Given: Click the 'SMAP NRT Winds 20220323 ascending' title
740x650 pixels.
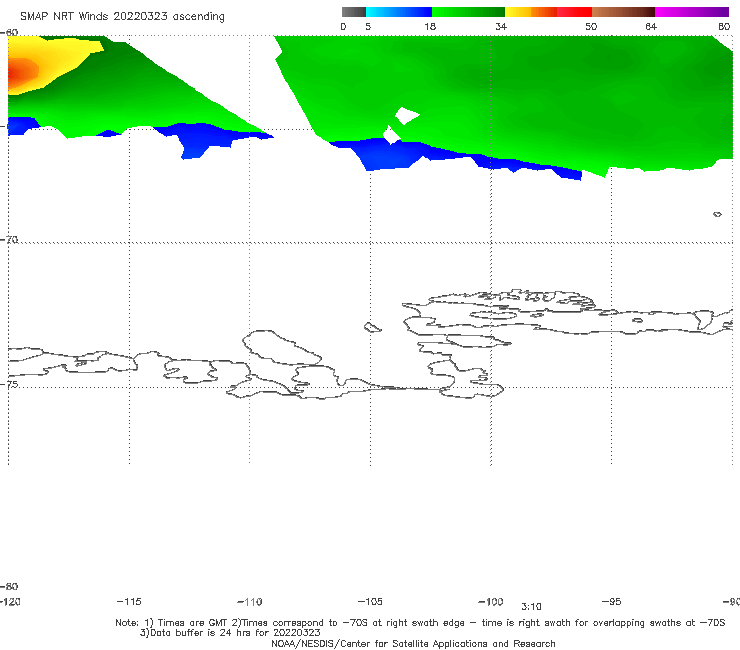Looking at the screenshot, I should (122, 16).
